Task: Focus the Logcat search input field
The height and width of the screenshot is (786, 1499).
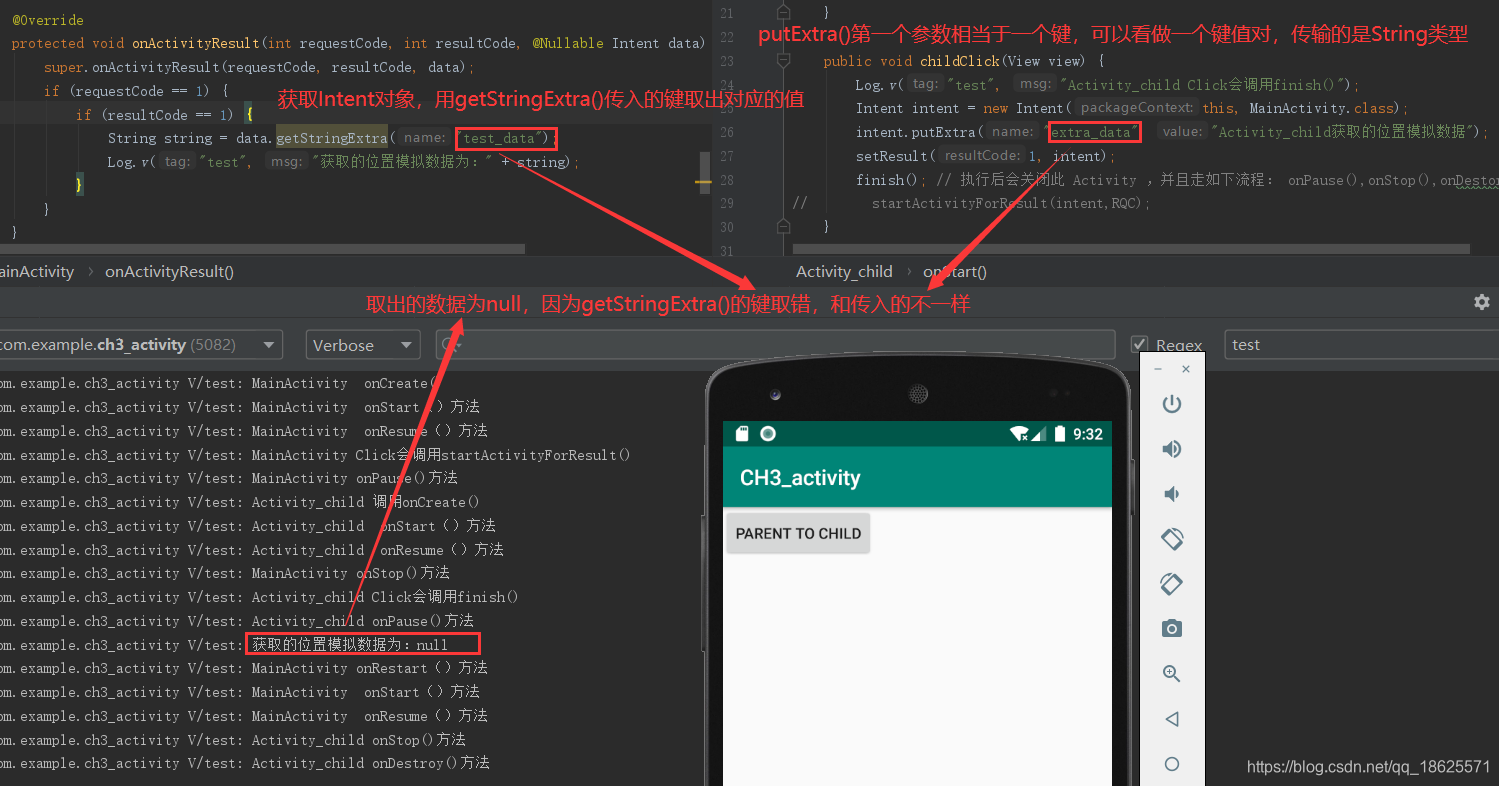Action: coord(775,345)
